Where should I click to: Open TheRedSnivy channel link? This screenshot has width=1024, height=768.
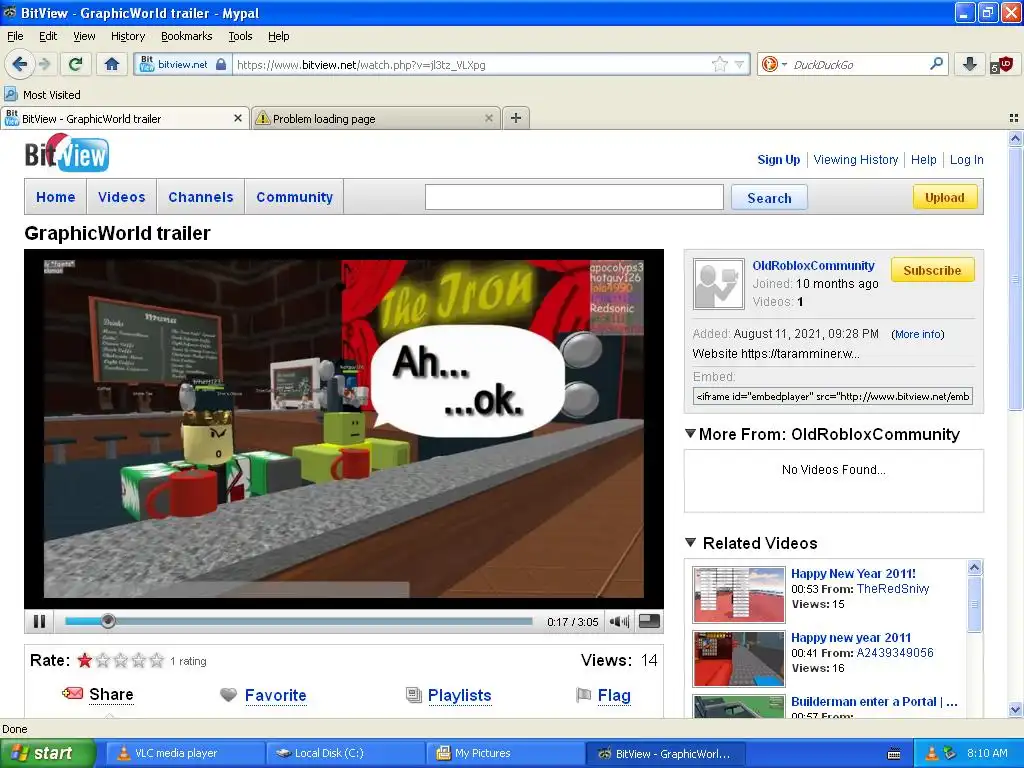point(893,588)
